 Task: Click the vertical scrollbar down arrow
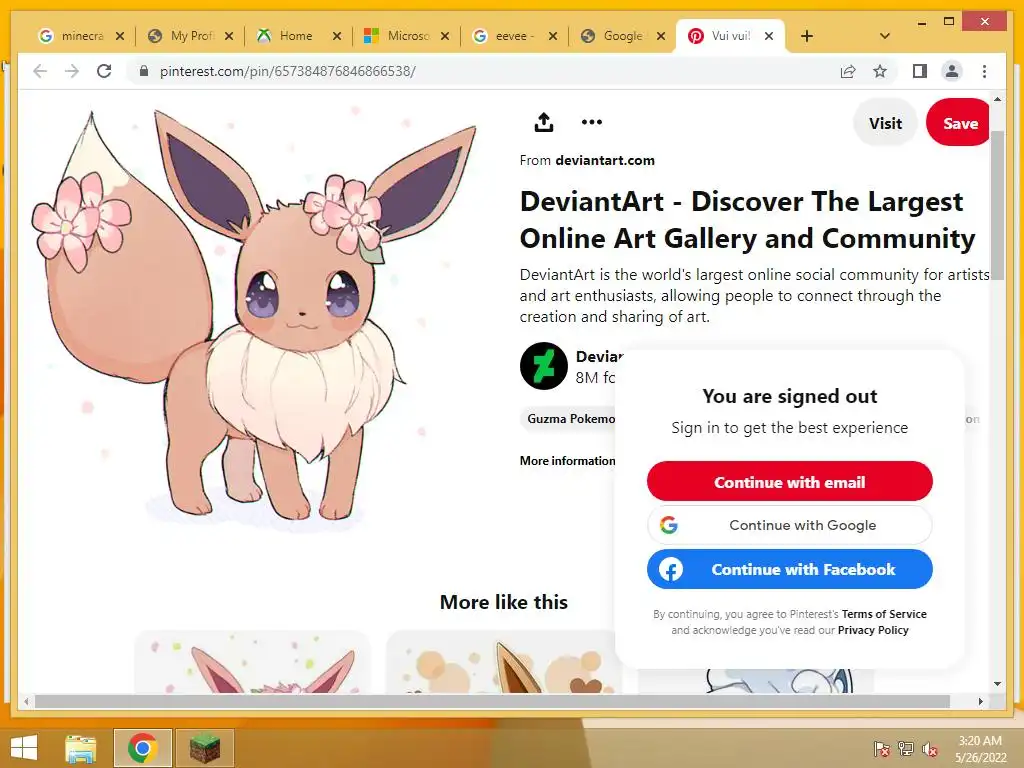click(997, 684)
